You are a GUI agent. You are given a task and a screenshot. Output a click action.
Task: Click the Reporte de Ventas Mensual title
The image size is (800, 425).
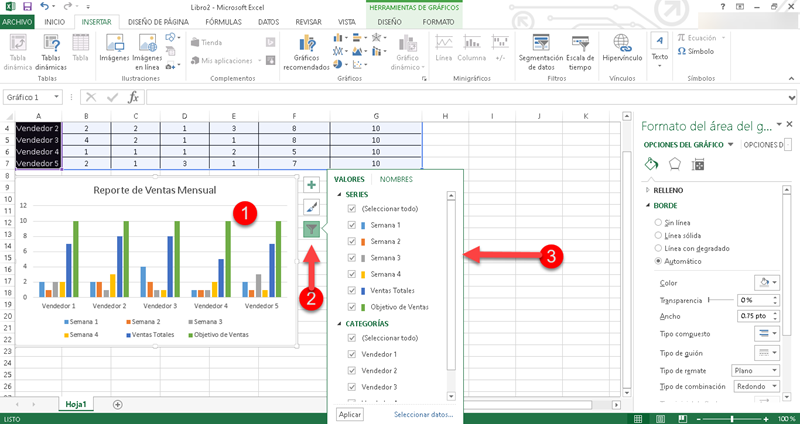[155, 190]
